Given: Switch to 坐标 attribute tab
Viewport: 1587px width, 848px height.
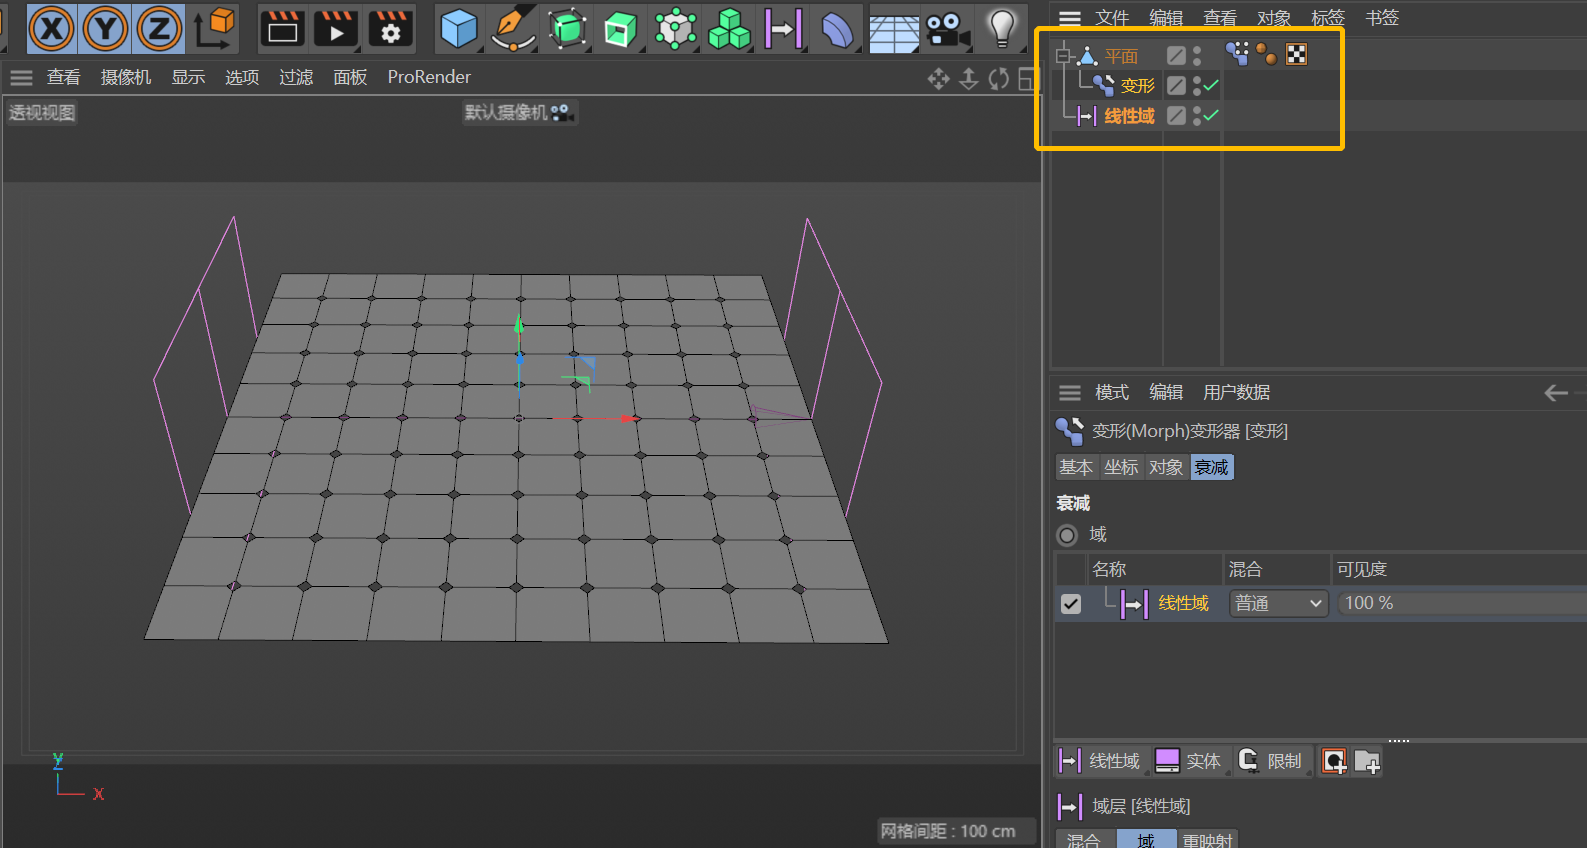Looking at the screenshot, I should point(1121,467).
